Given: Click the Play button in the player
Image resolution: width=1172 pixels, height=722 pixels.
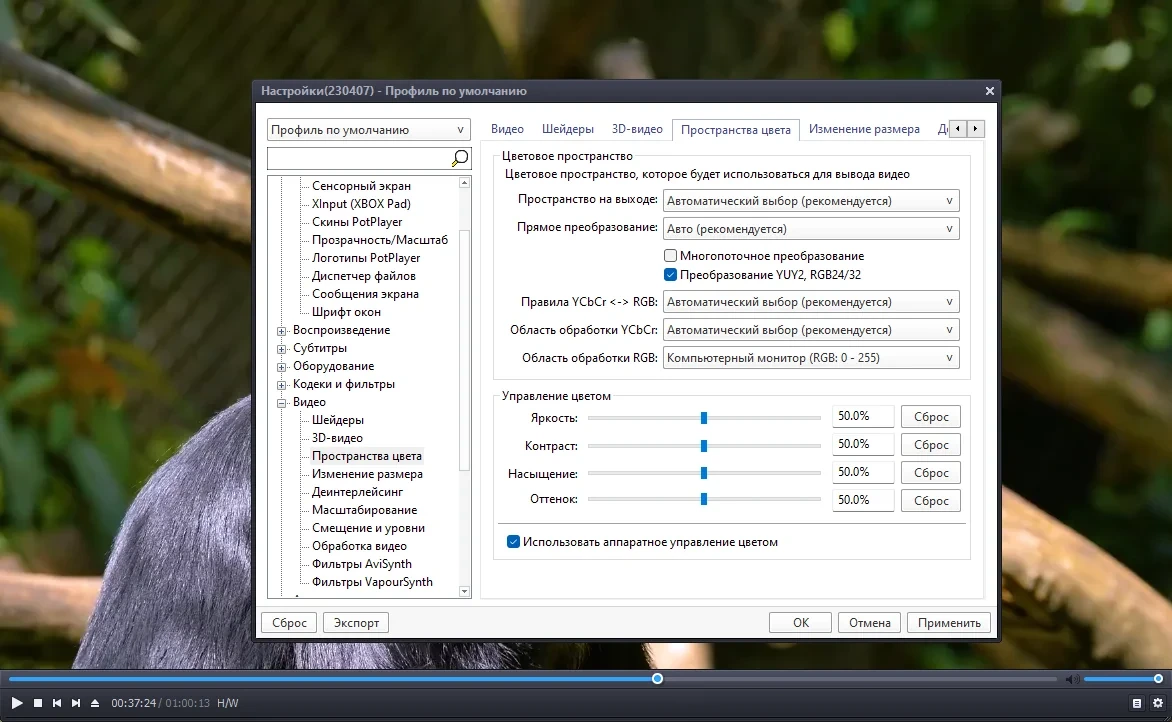Looking at the screenshot, I should (16, 703).
